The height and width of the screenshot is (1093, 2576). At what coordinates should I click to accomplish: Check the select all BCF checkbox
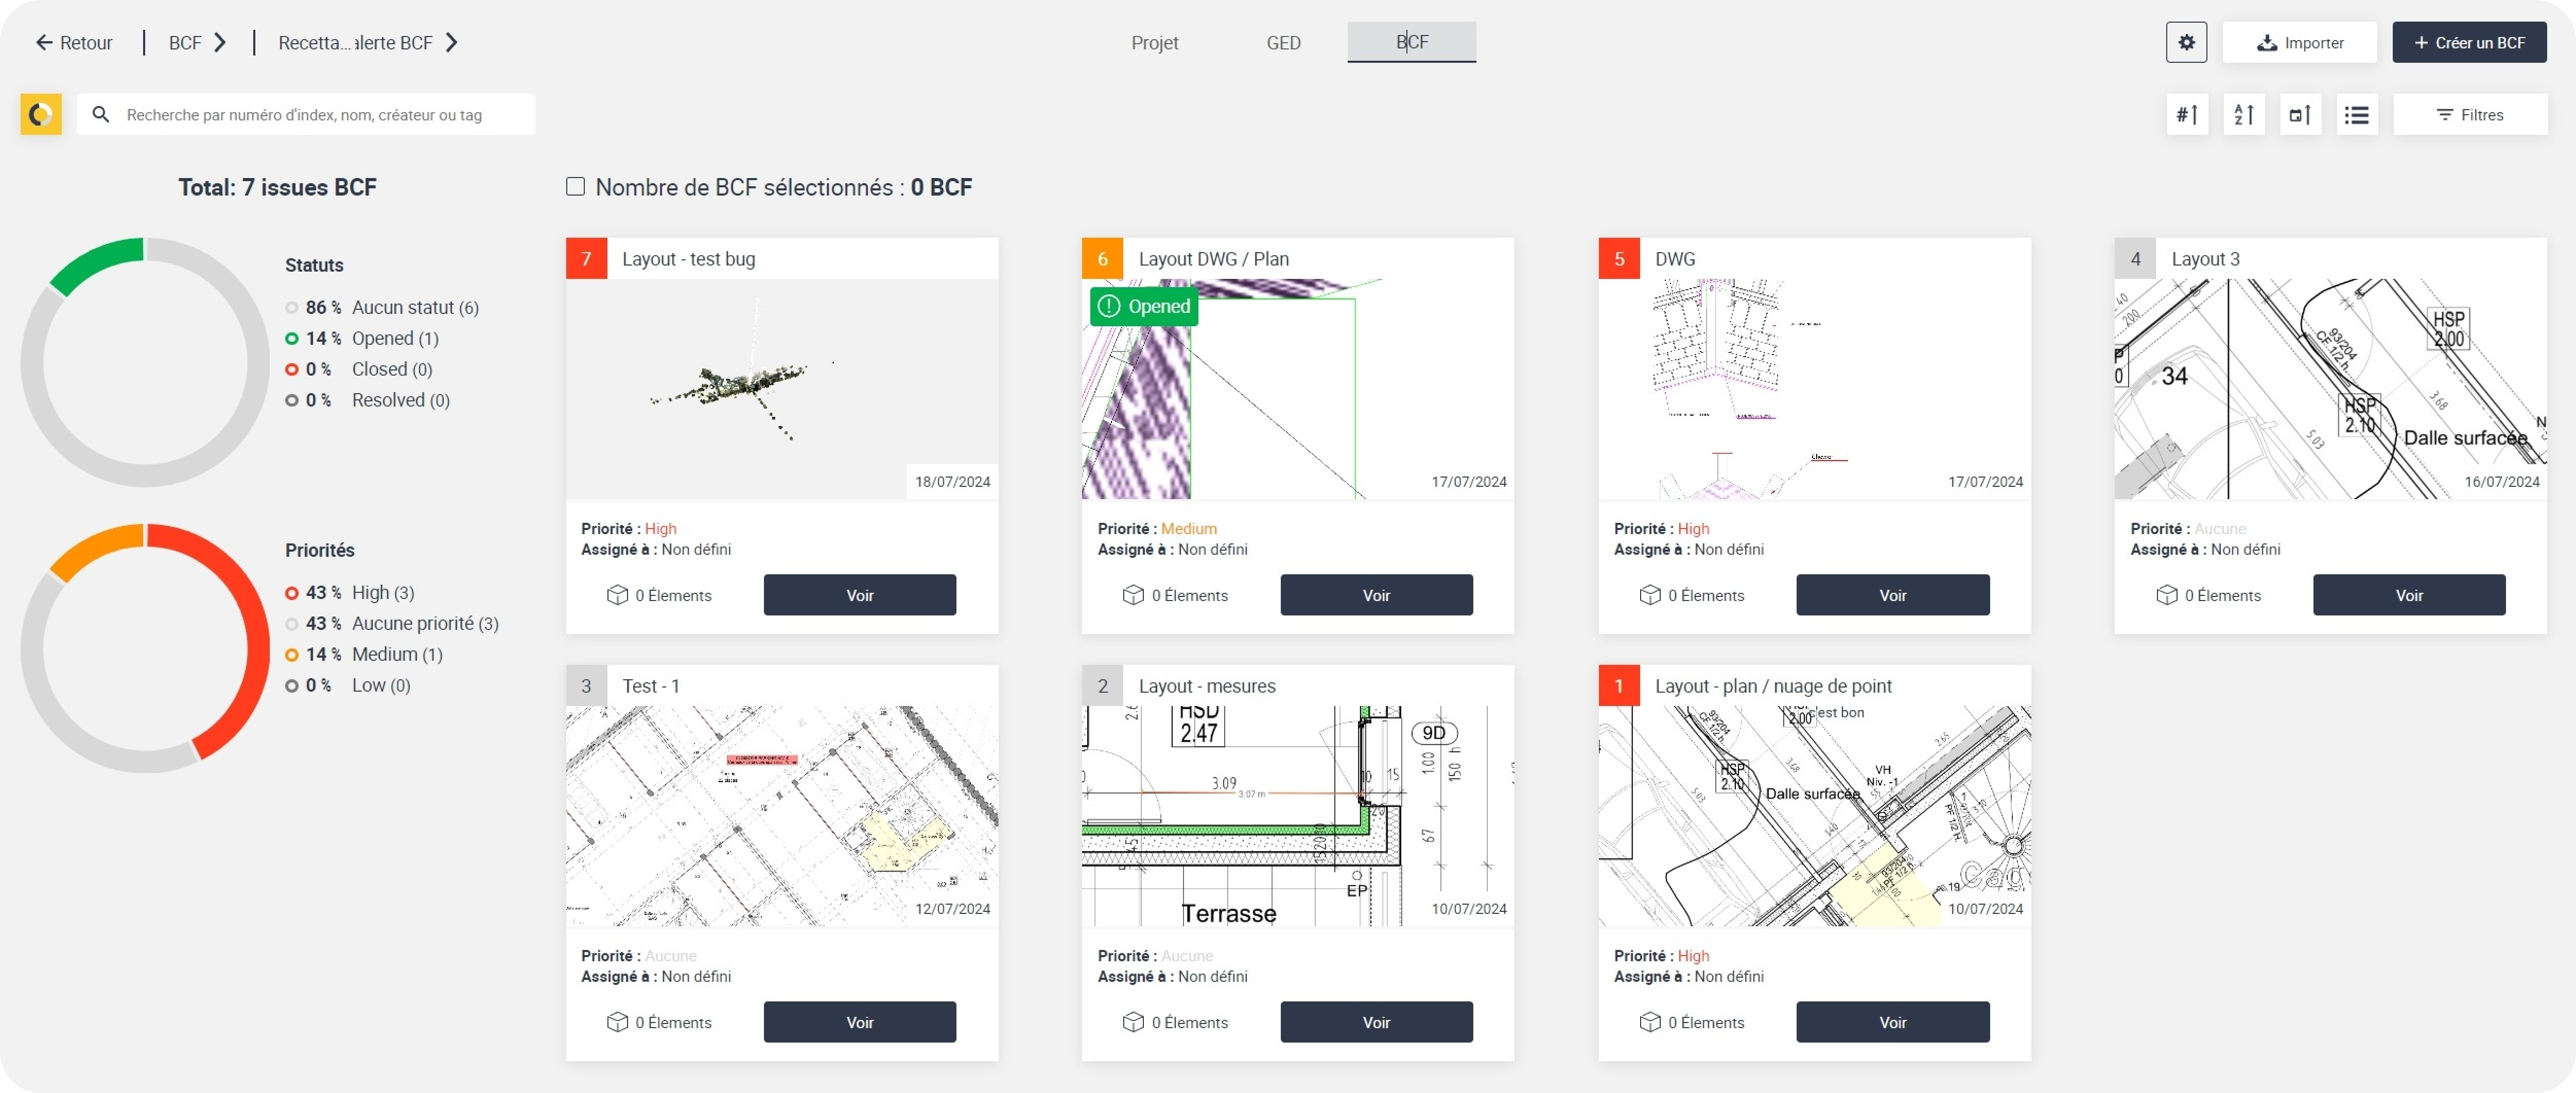[x=575, y=187]
